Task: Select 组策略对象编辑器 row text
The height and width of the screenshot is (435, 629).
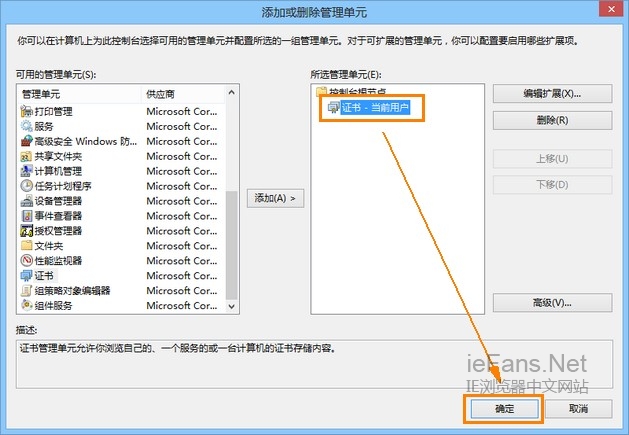Action: click(x=72, y=291)
